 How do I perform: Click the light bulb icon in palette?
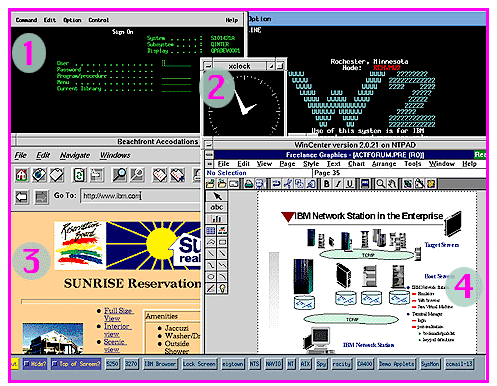[x=223, y=288]
